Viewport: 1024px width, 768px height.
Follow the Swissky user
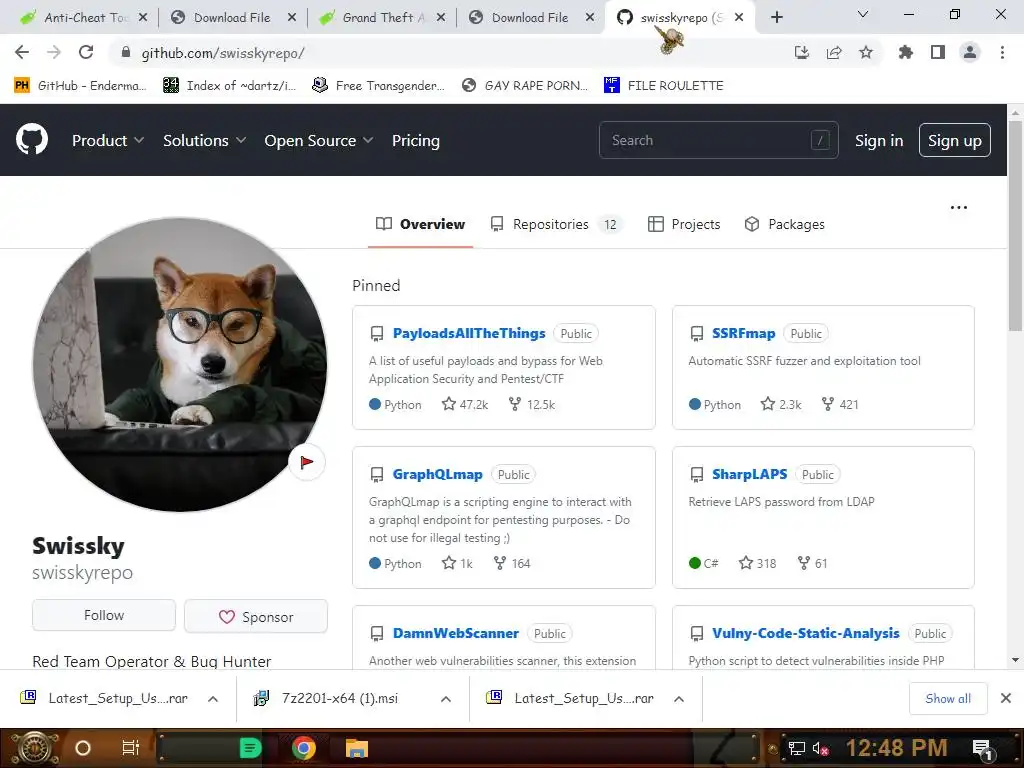[x=104, y=615]
